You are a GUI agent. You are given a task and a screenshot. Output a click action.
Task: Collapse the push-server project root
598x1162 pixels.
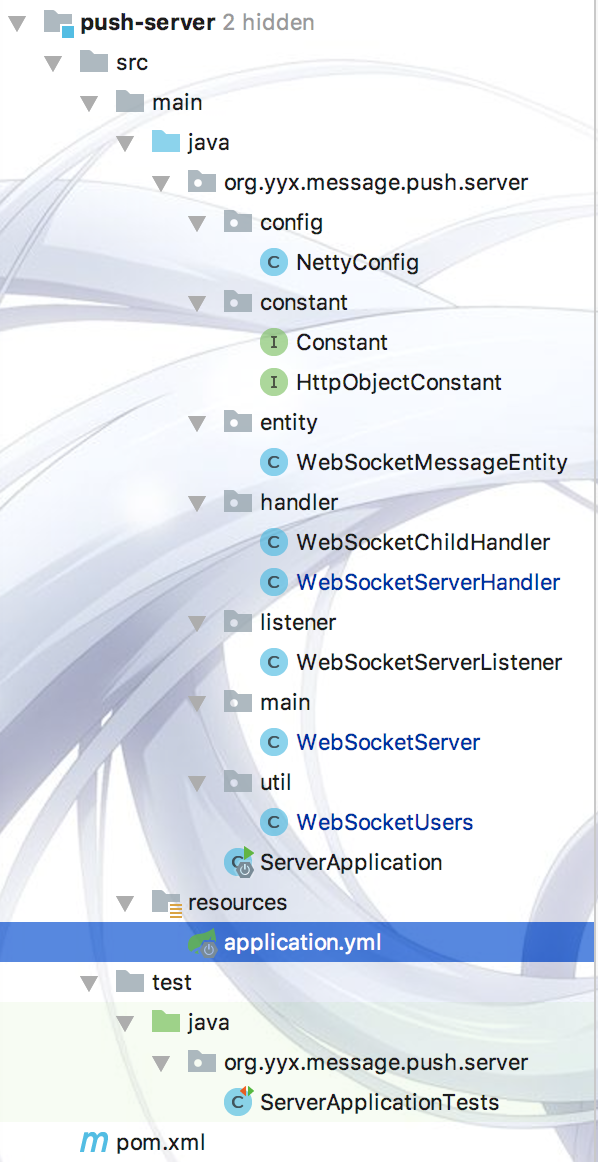(x=17, y=24)
